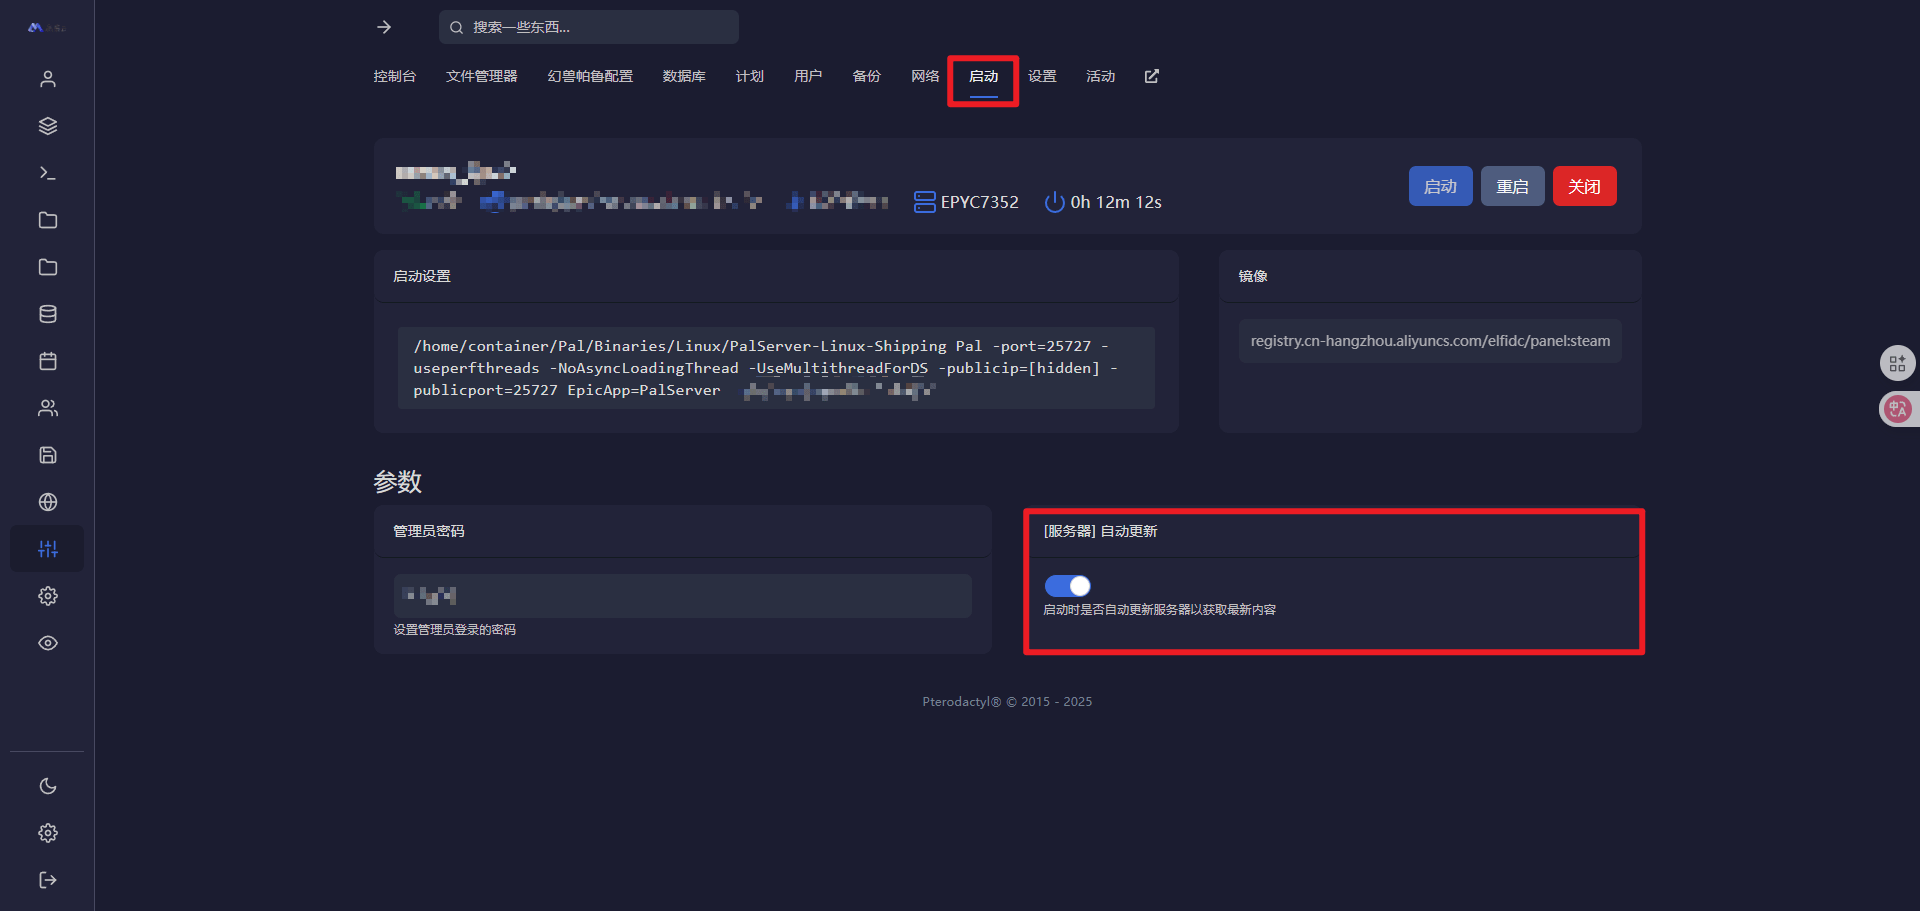Screen dimensions: 1920x911
Task: Click the 重启 restart button
Action: point(1512,186)
